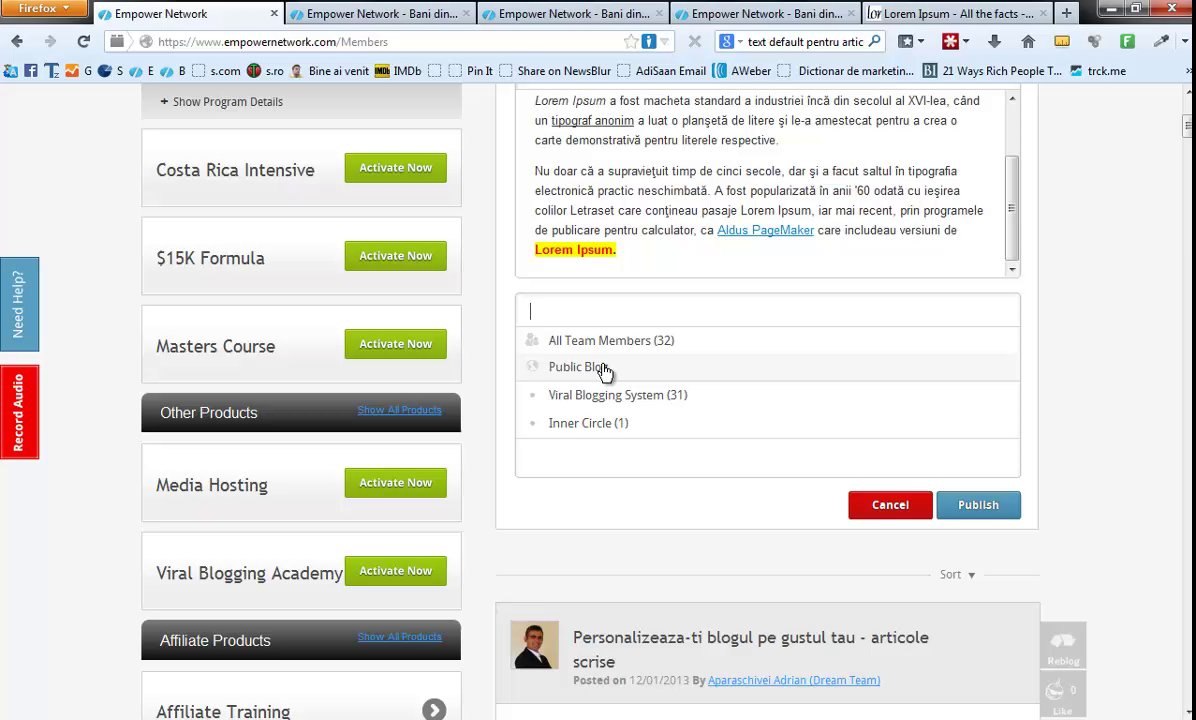The height and width of the screenshot is (720, 1196).
Task: Click the highlighted Lorem Ipsum text
Action: click(x=575, y=249)
